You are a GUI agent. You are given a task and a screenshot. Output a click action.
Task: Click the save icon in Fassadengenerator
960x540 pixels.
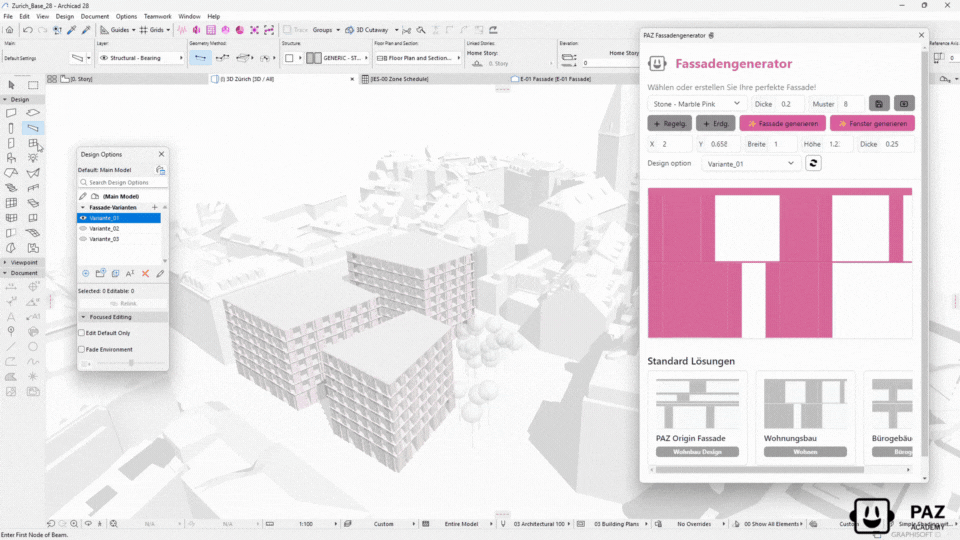(x=879, y=104)
